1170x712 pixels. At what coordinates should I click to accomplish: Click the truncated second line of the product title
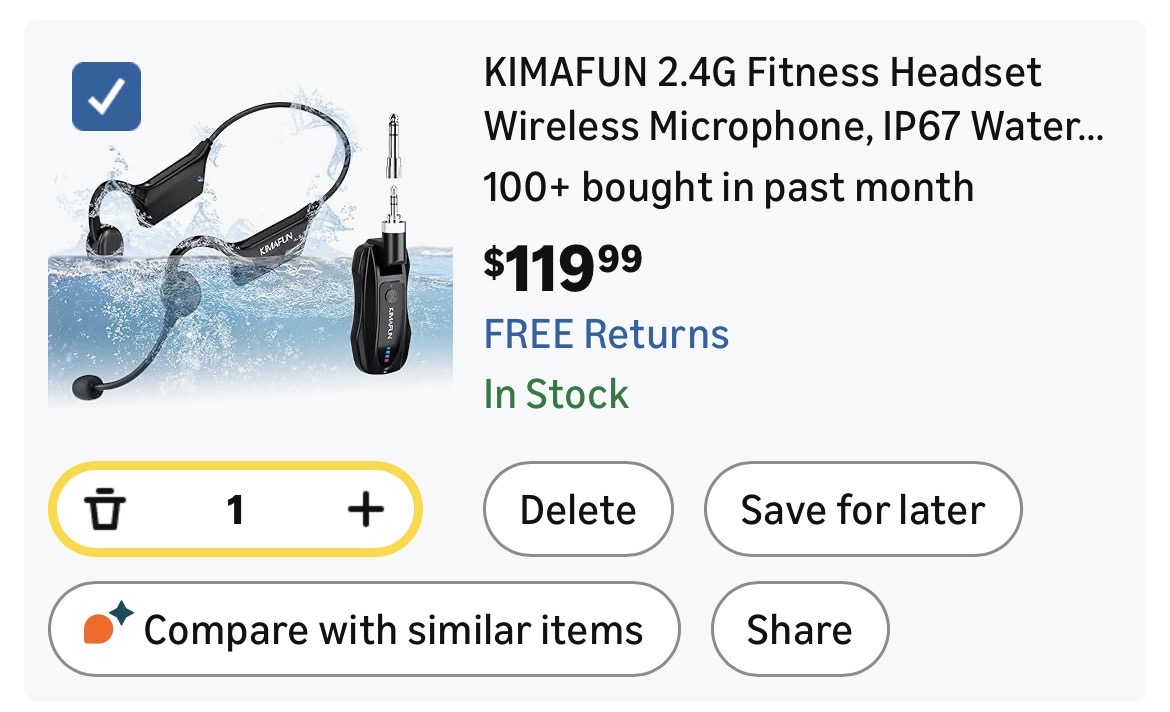coord(793,127)
